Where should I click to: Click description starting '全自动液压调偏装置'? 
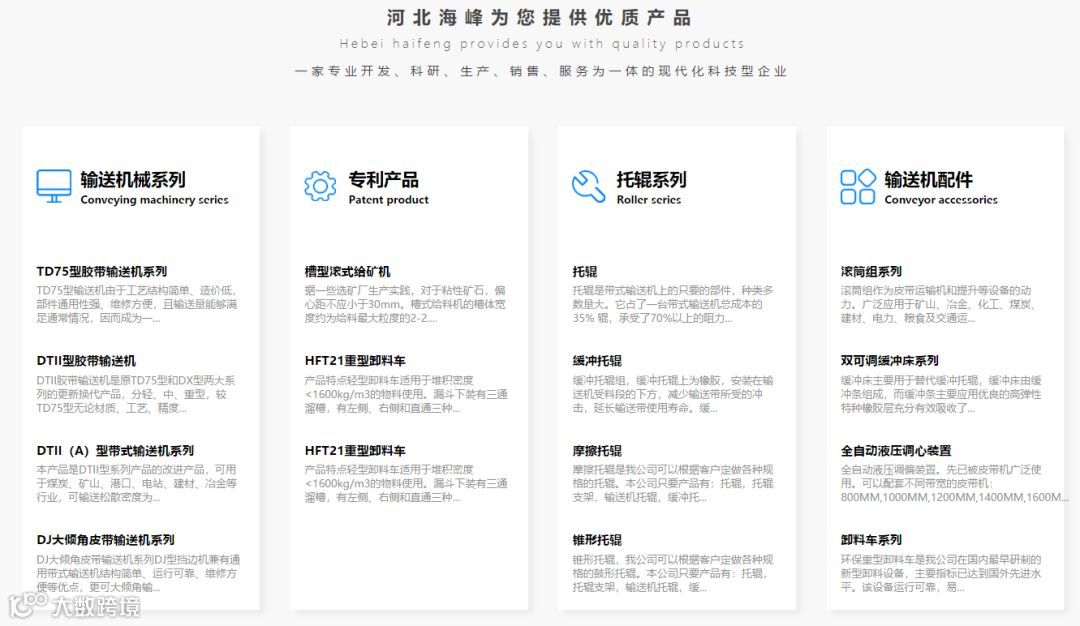(x=955, y=483)
